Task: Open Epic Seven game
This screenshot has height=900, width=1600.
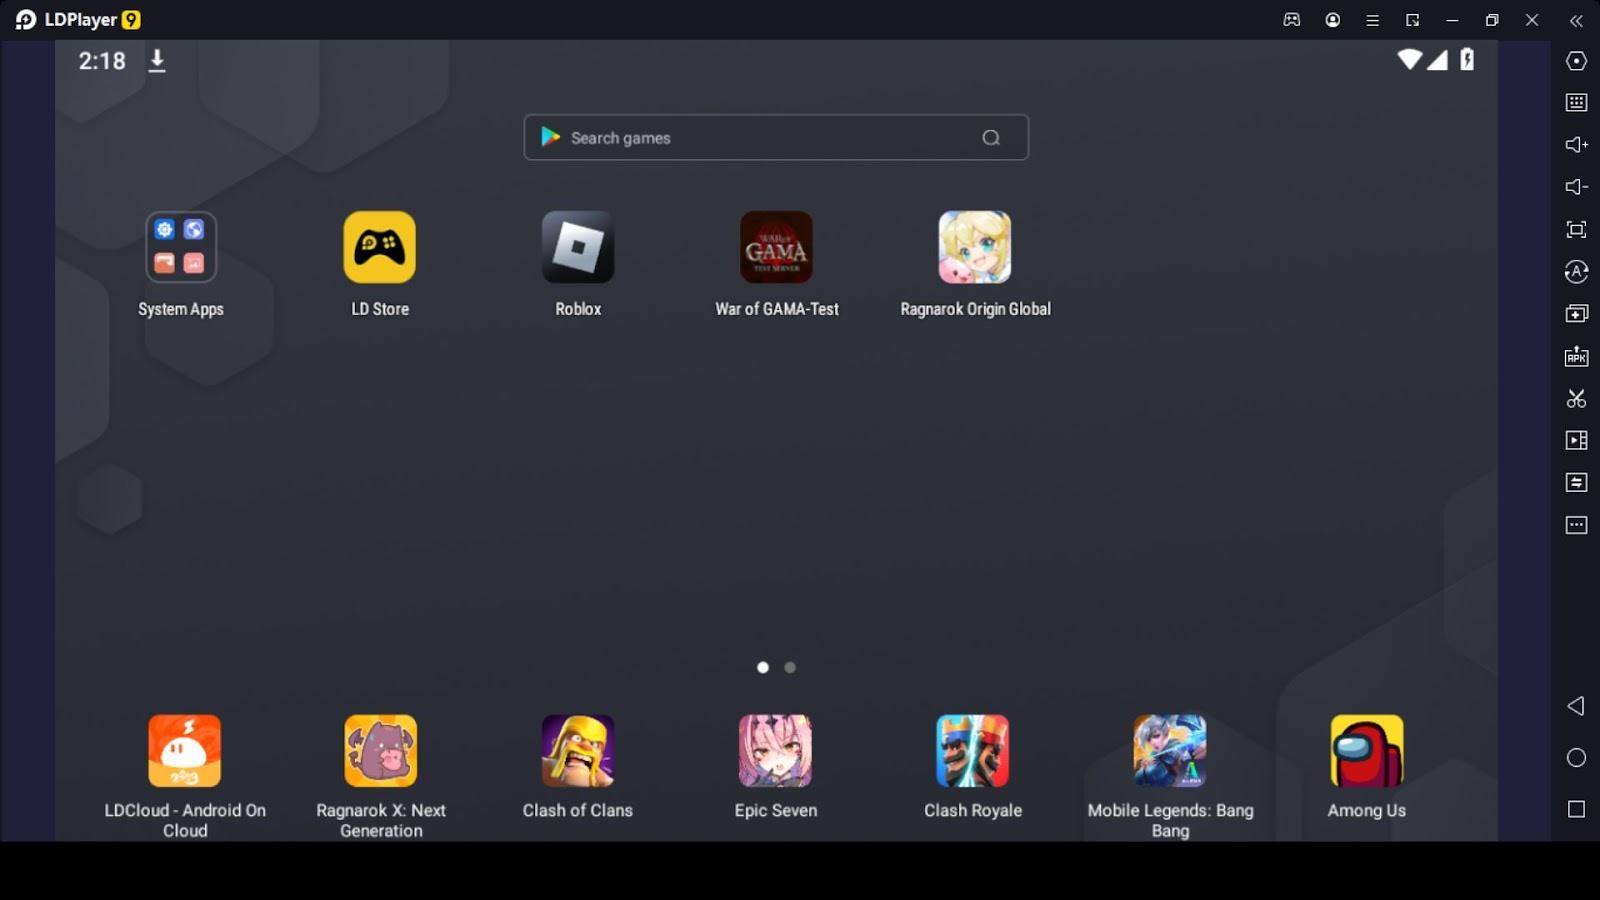Action: click(x=775, y=751)
